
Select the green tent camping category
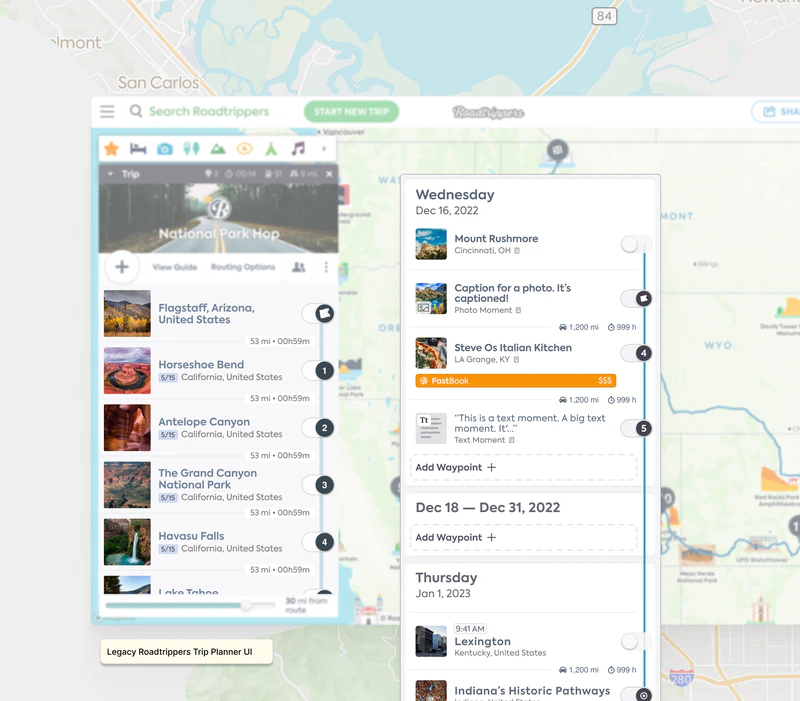tap(271, 149)
